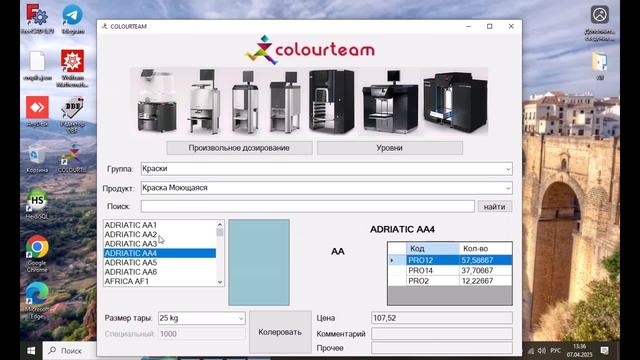The height and width of the screenshot is (360, 640).
Task: Select ADRIATIC AA1 in color list
Action: pos(160,225)
